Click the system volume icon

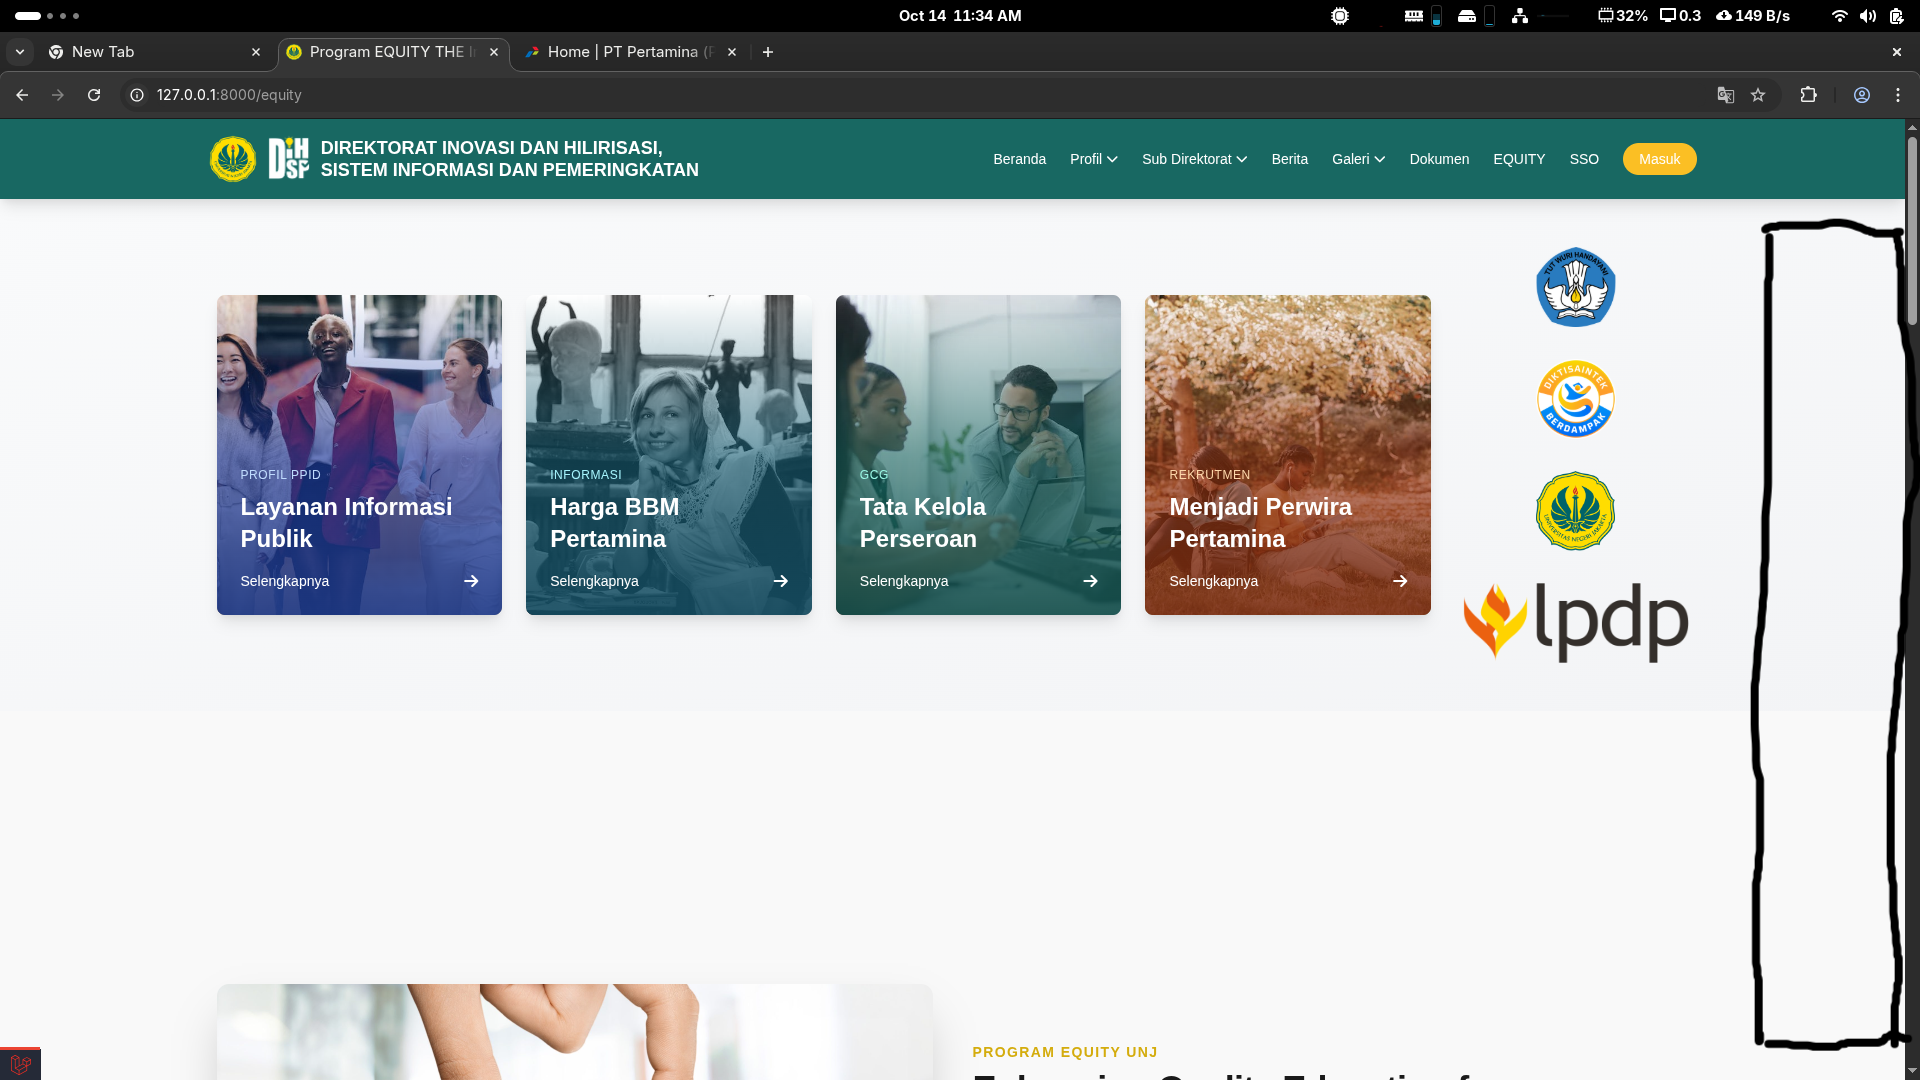1867,16
